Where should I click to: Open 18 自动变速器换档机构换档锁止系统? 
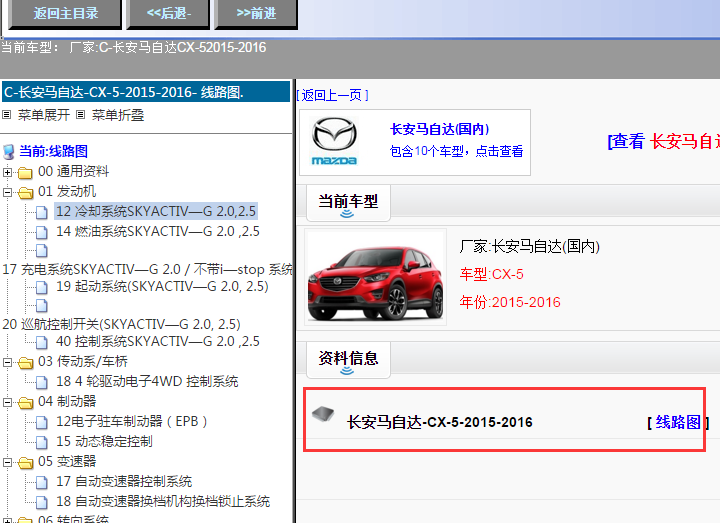pyautogui.click(x=163, y=501)
